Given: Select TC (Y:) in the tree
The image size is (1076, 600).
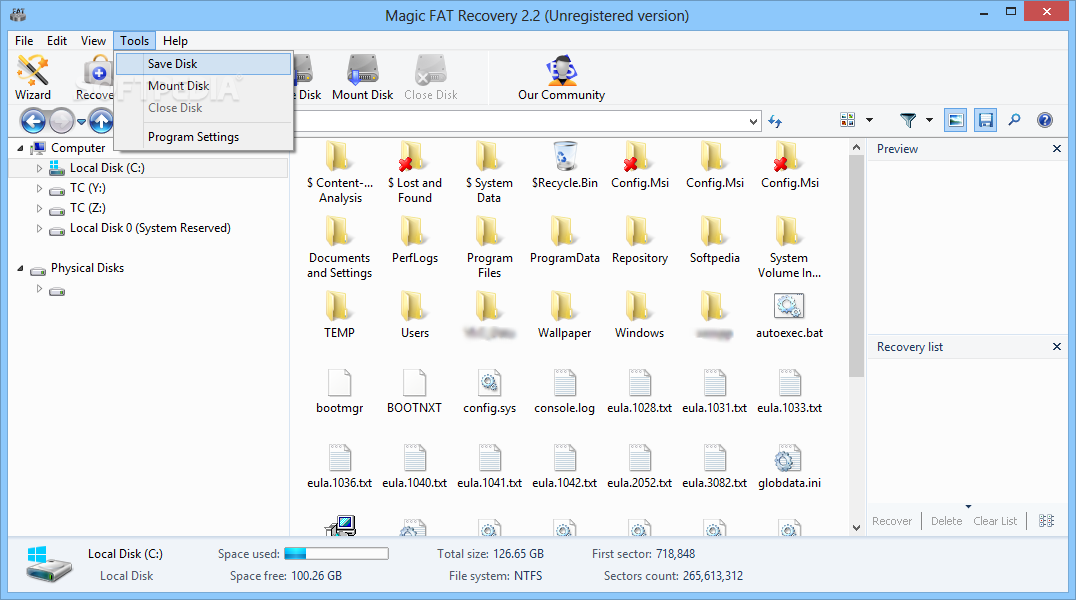Looking at the screenshot, I should click(88, 188).
